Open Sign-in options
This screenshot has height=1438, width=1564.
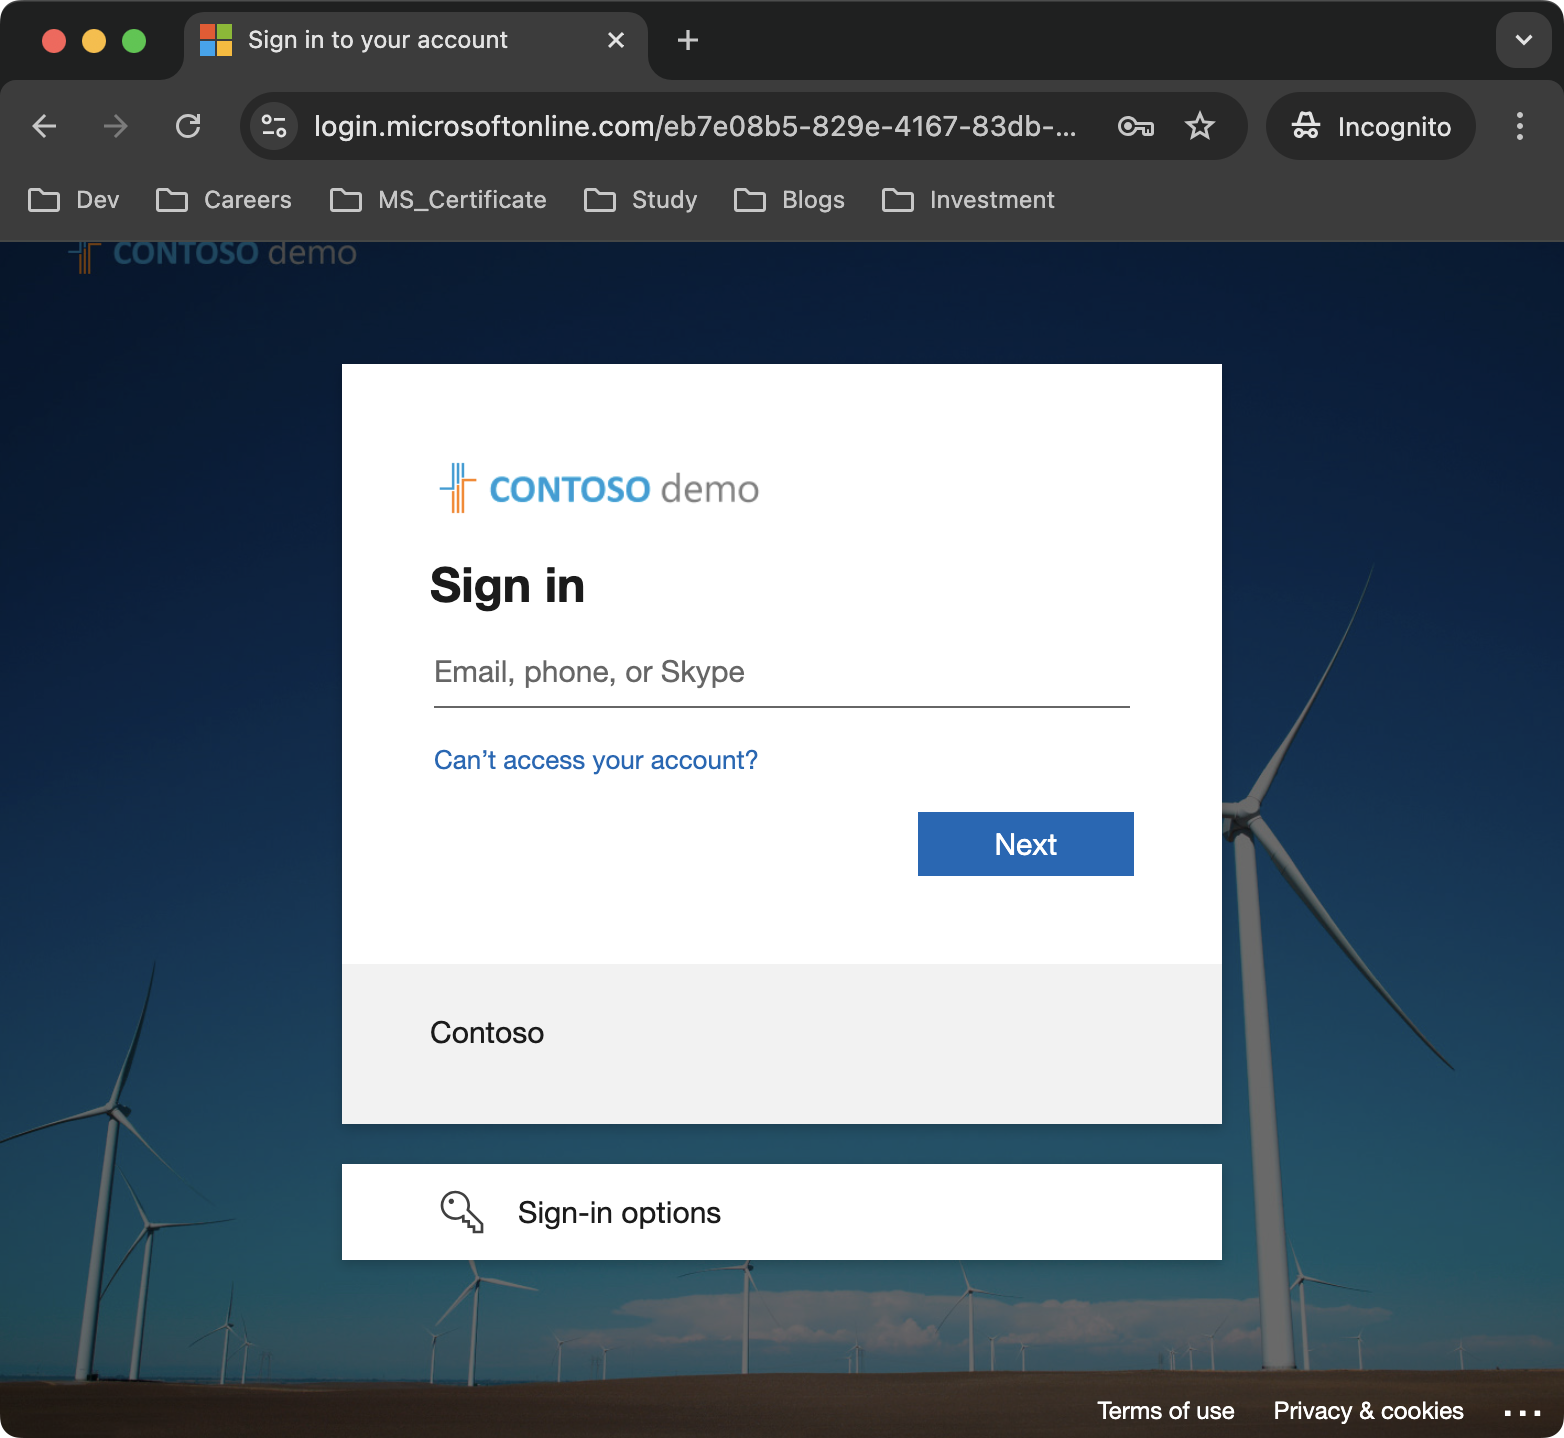(x=782, y=1212)
